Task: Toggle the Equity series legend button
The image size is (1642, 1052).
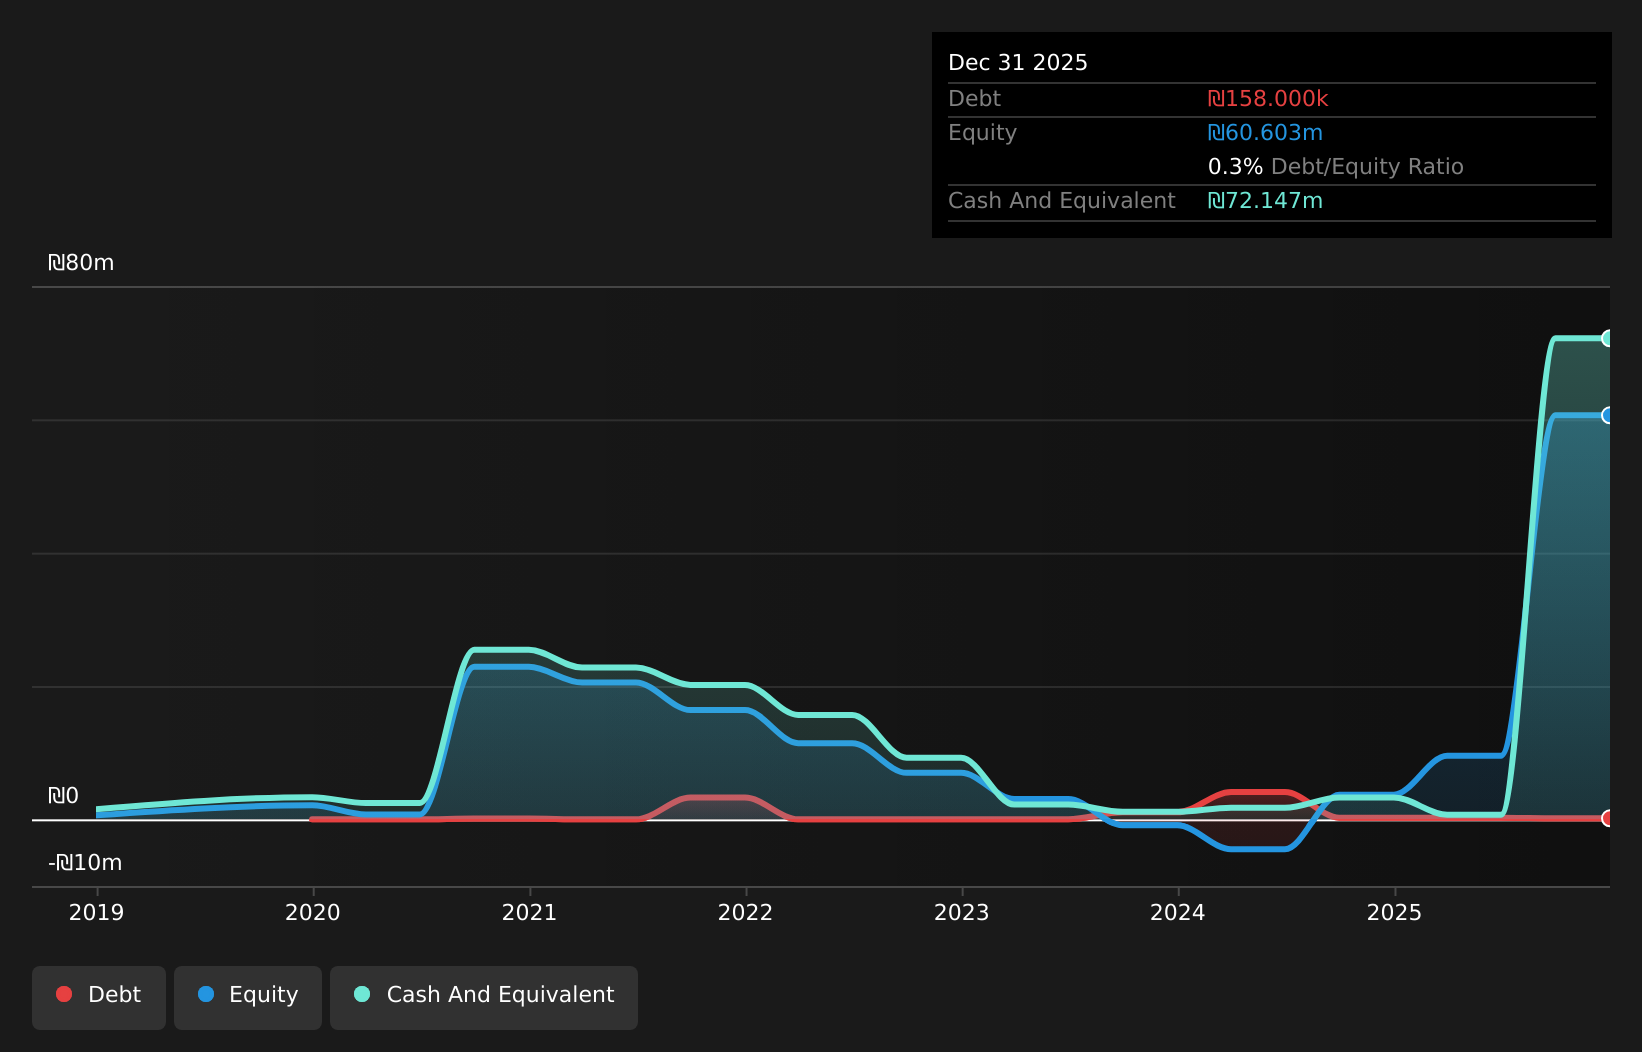Action: 248,997
